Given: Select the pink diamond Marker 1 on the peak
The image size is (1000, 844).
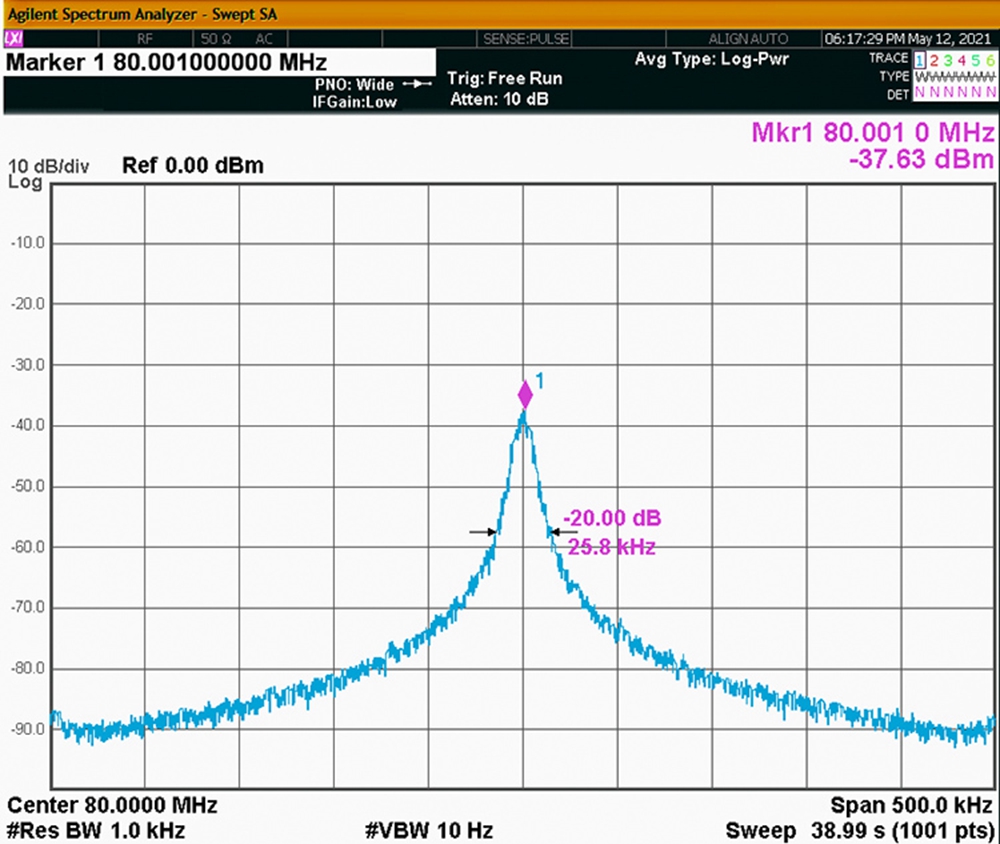Looking at the screenshot, I should pos(525,395).
